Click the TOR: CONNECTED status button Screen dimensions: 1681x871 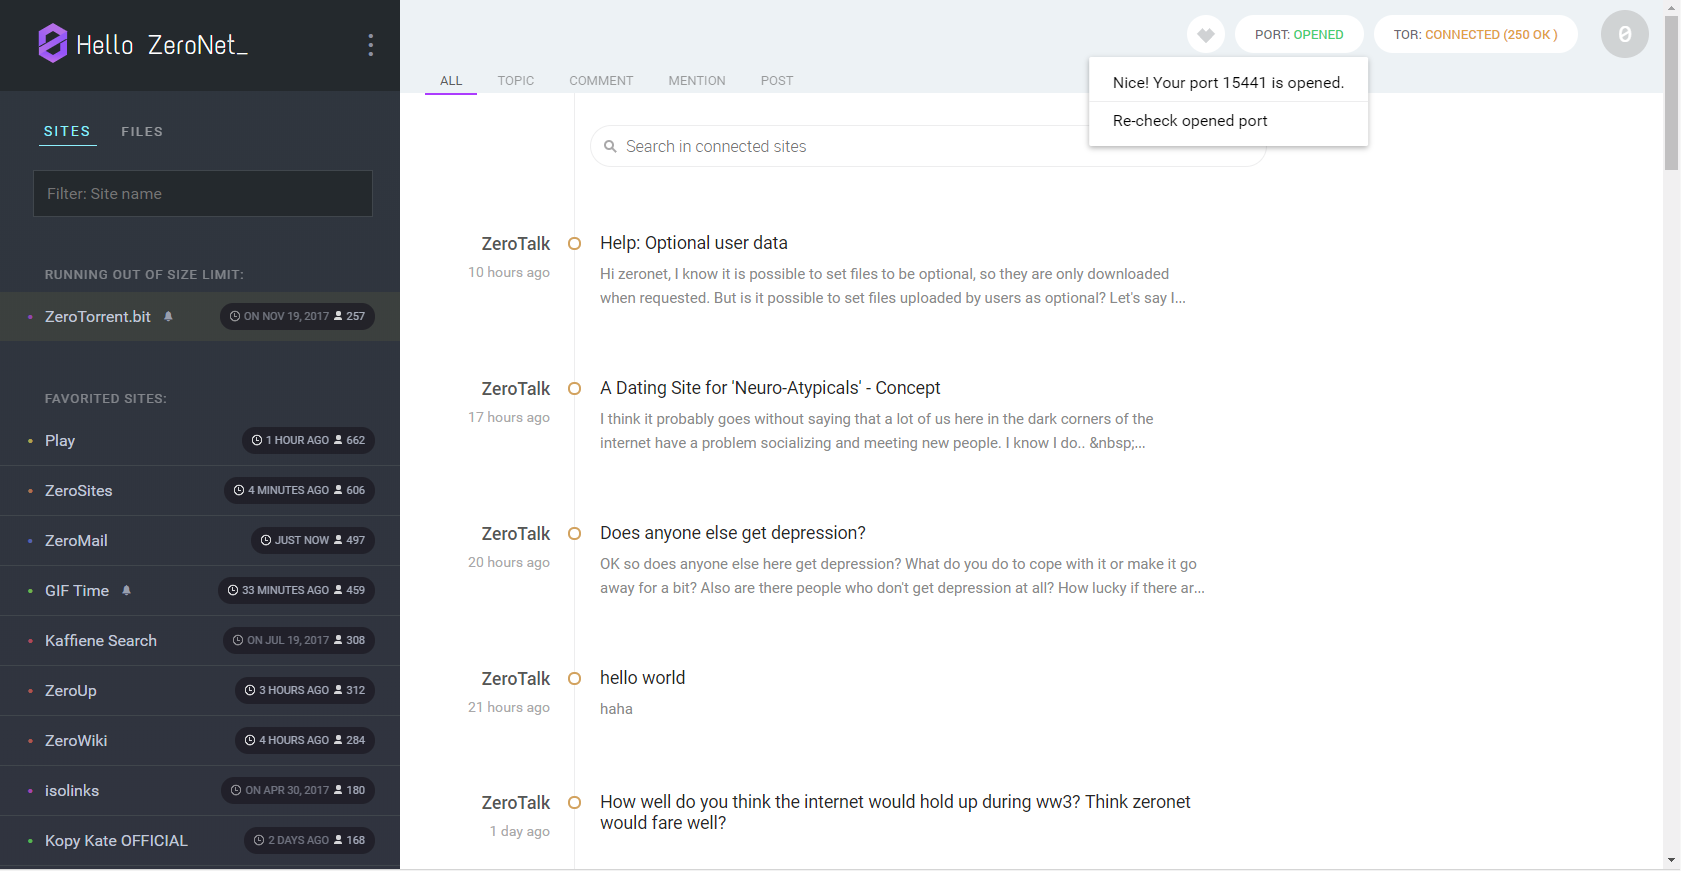click(x=1475, y=34)
